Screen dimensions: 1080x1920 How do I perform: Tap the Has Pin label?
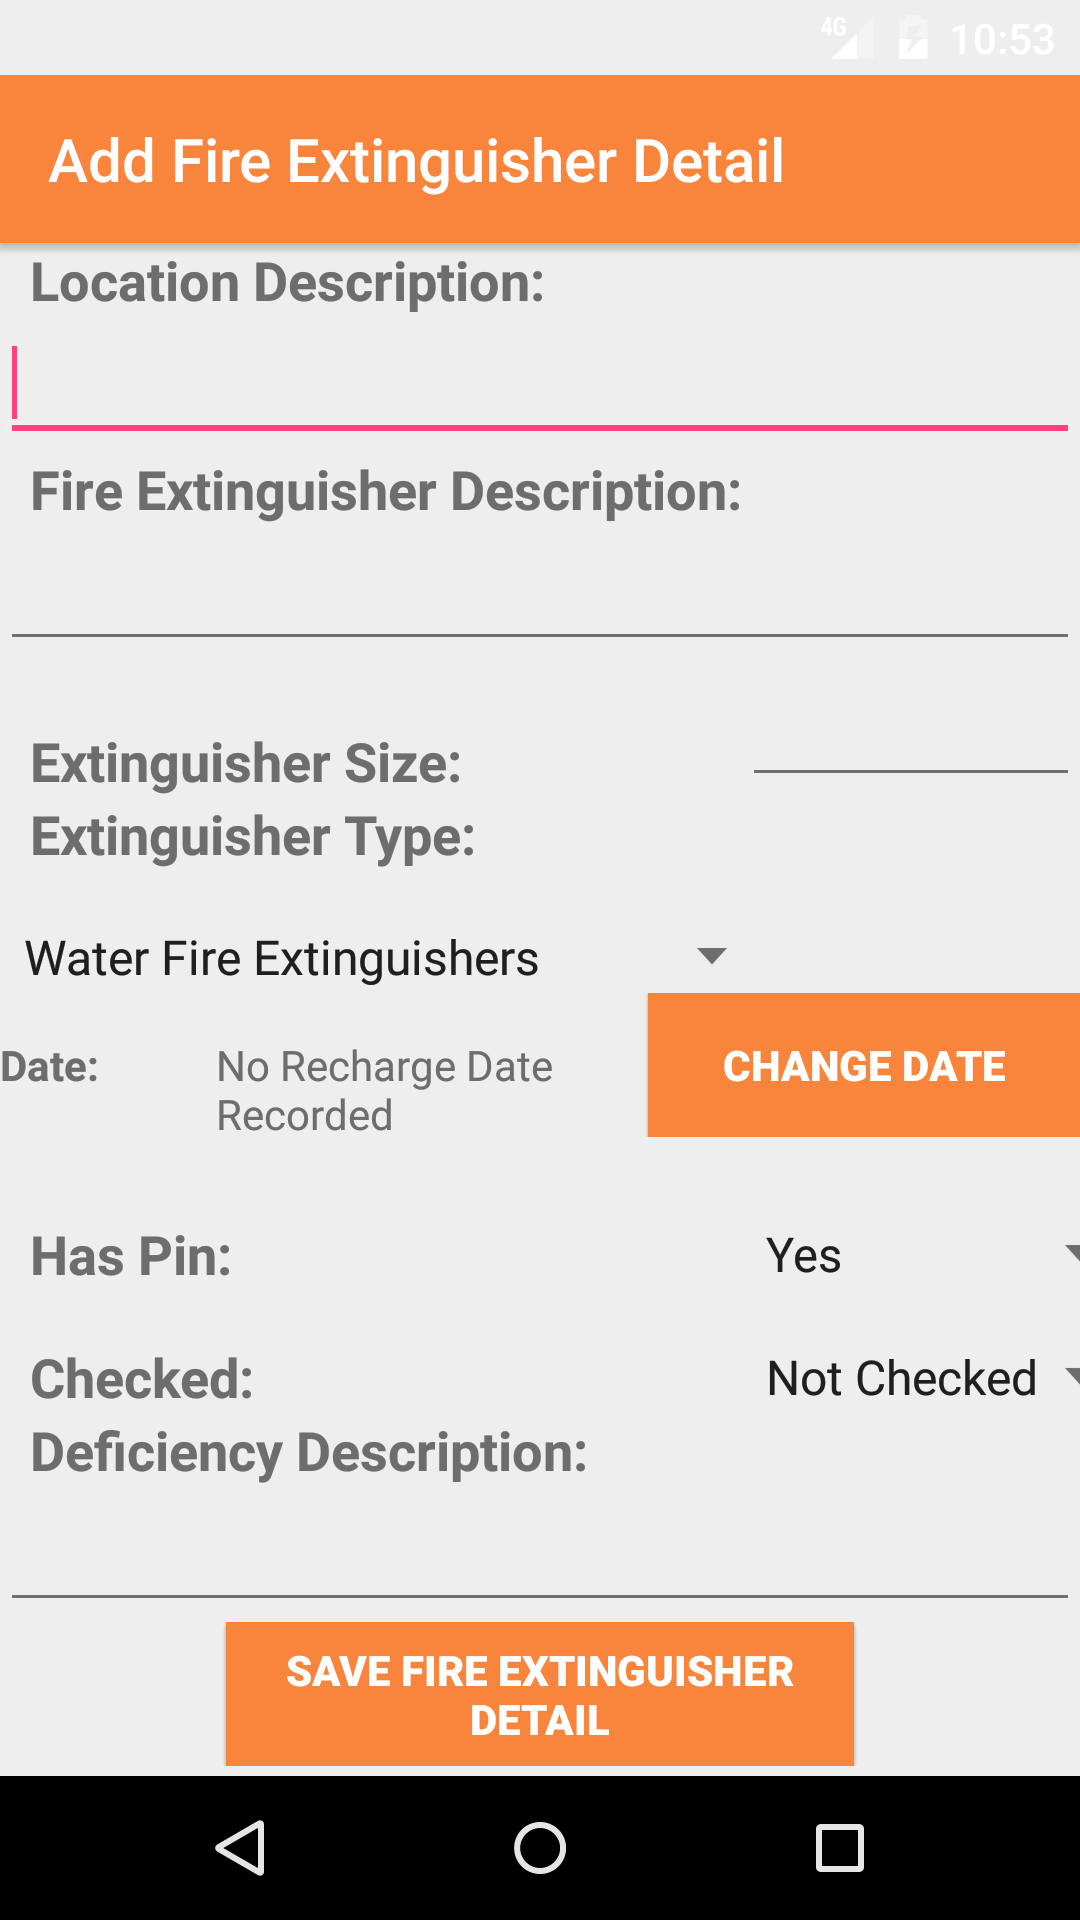(132, 1257)
